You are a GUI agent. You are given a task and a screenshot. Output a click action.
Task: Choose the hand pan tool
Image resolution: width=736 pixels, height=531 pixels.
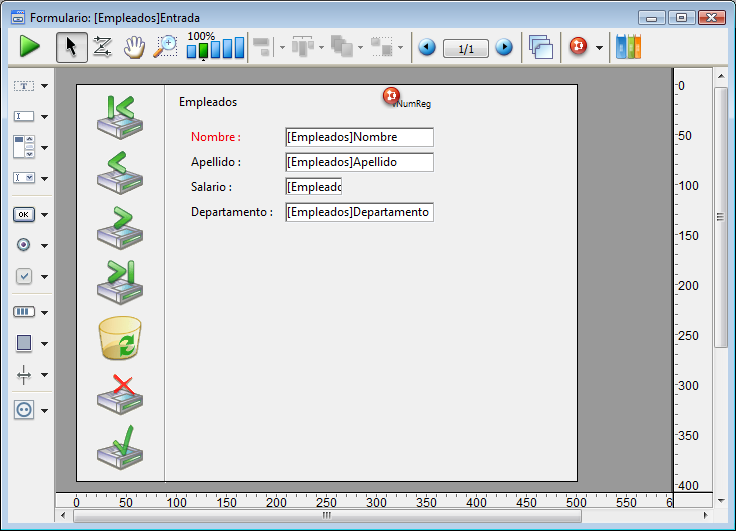tap(133, 47)
